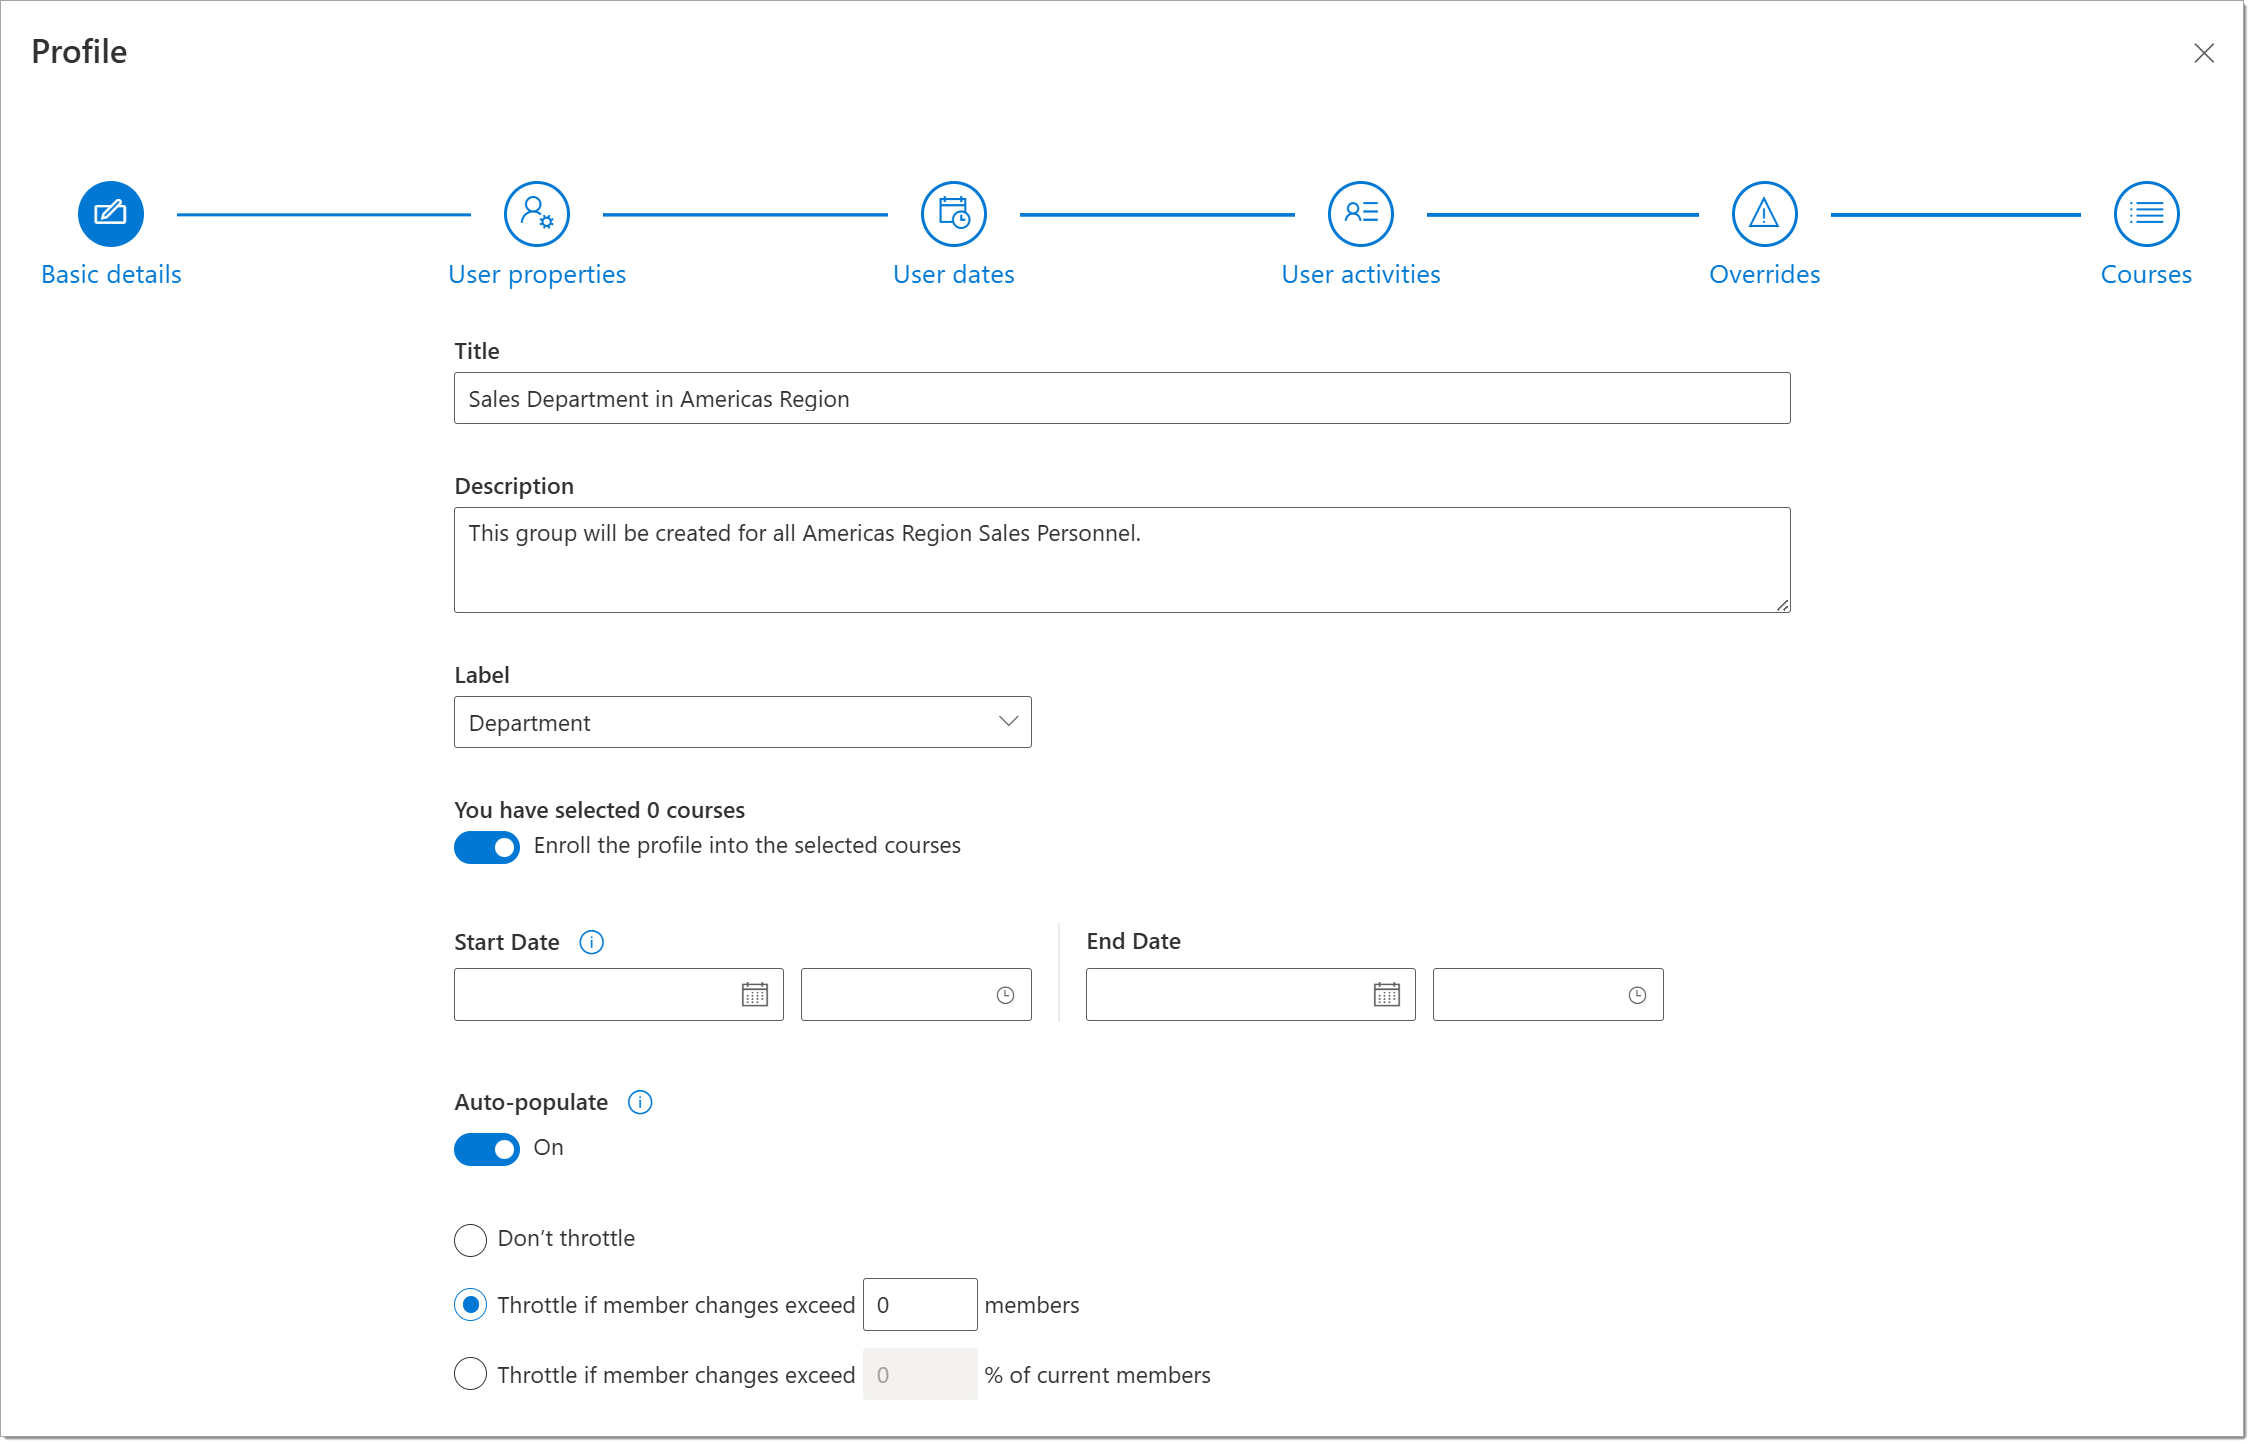Screen dimensions: 2251x1444
Task: Open the End Date time clock picker
Action: tap(1636, 995)
